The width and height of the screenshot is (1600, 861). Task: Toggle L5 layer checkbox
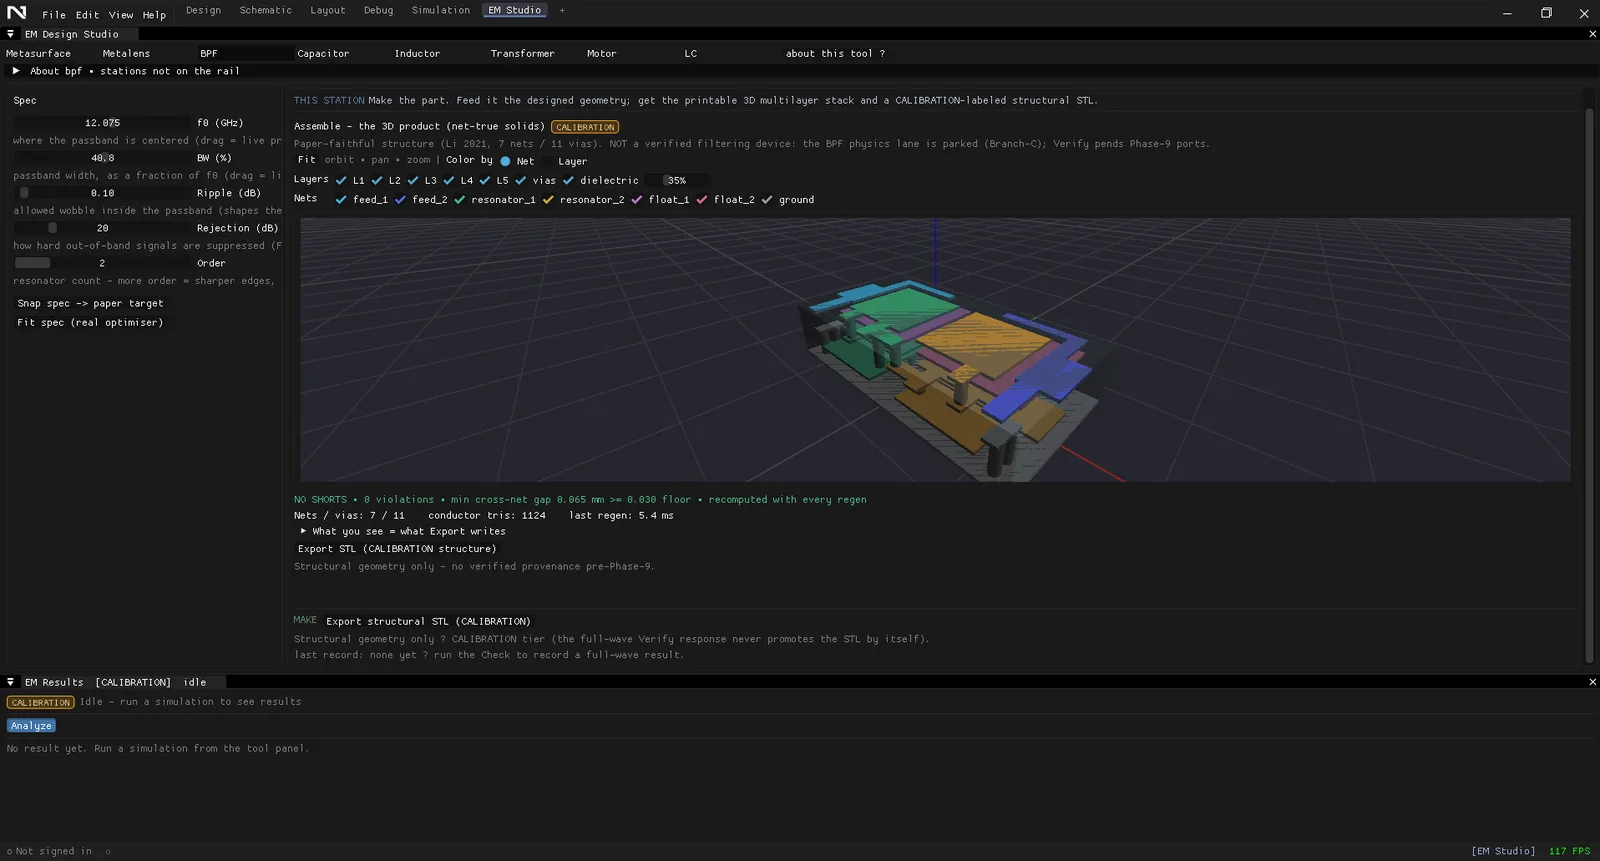pos(485,181)
